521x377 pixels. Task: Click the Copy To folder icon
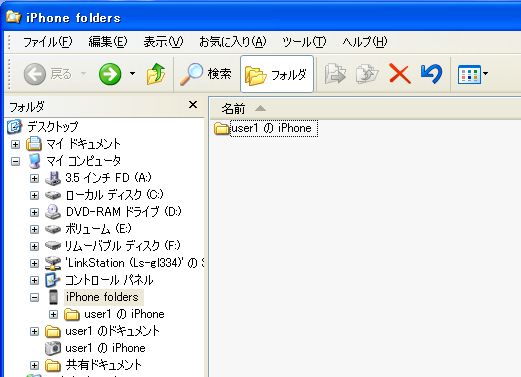[x=367, y=74]
